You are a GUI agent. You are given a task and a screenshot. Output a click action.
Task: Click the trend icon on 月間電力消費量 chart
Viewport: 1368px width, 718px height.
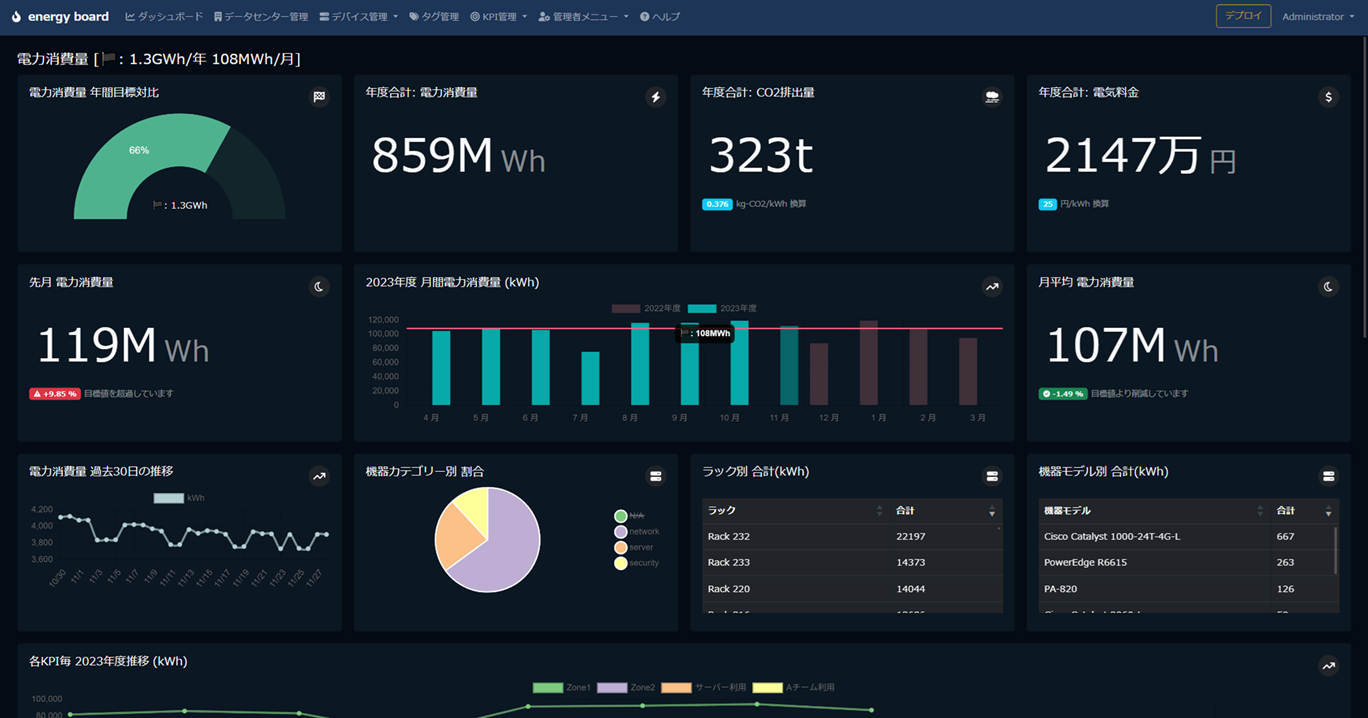(x=992, y=287)
